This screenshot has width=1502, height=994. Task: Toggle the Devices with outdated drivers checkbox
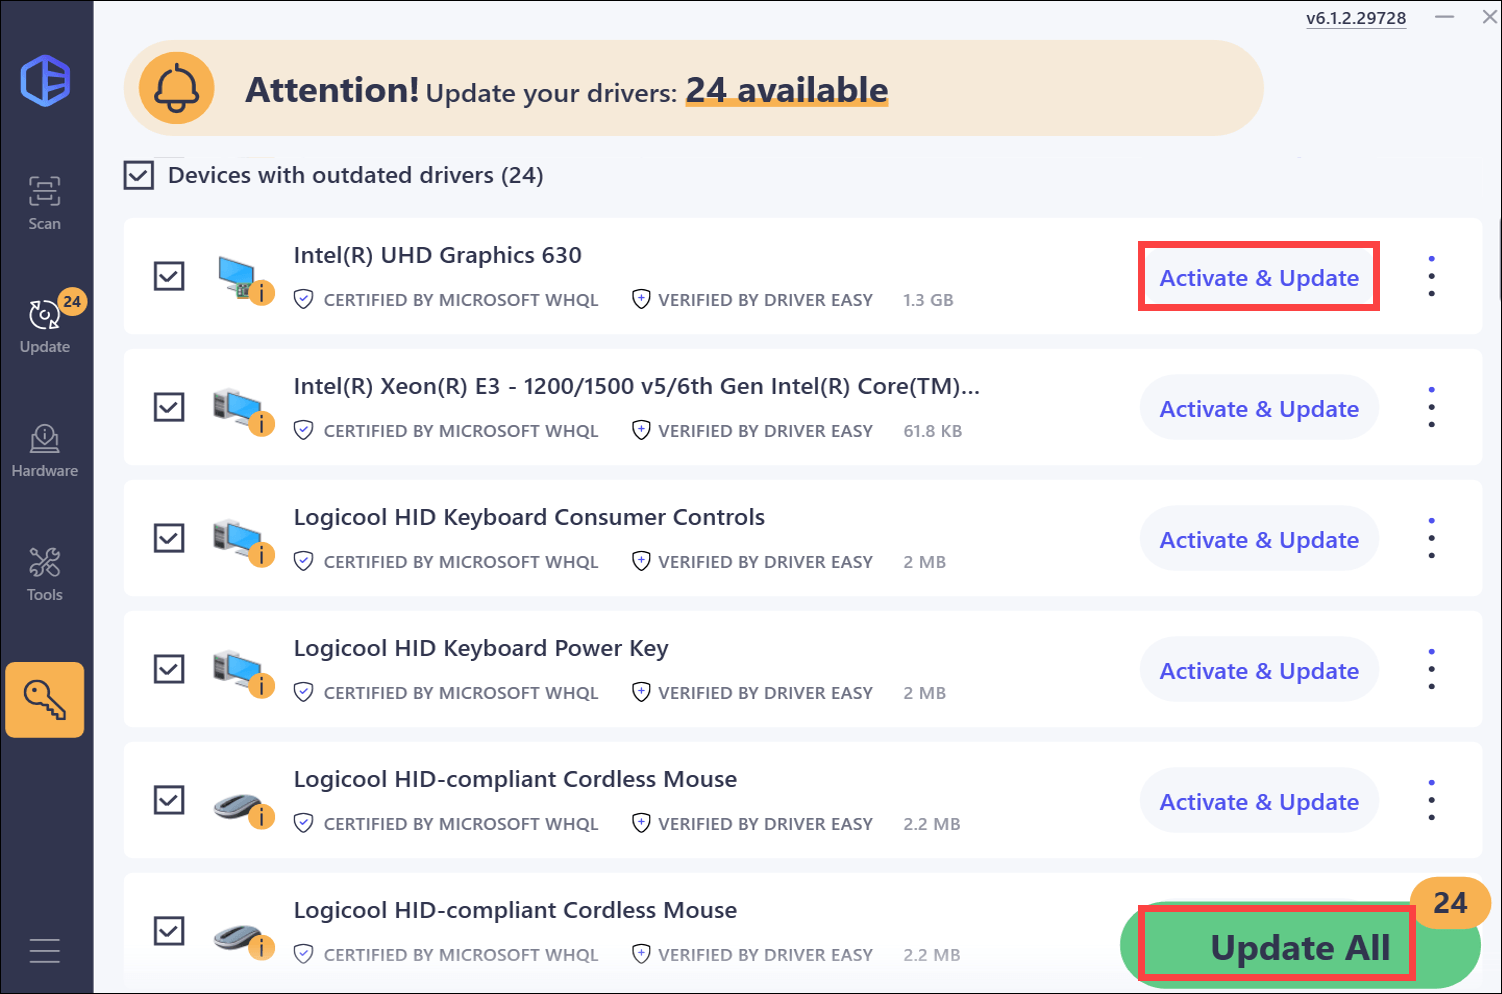coord(139,176)
